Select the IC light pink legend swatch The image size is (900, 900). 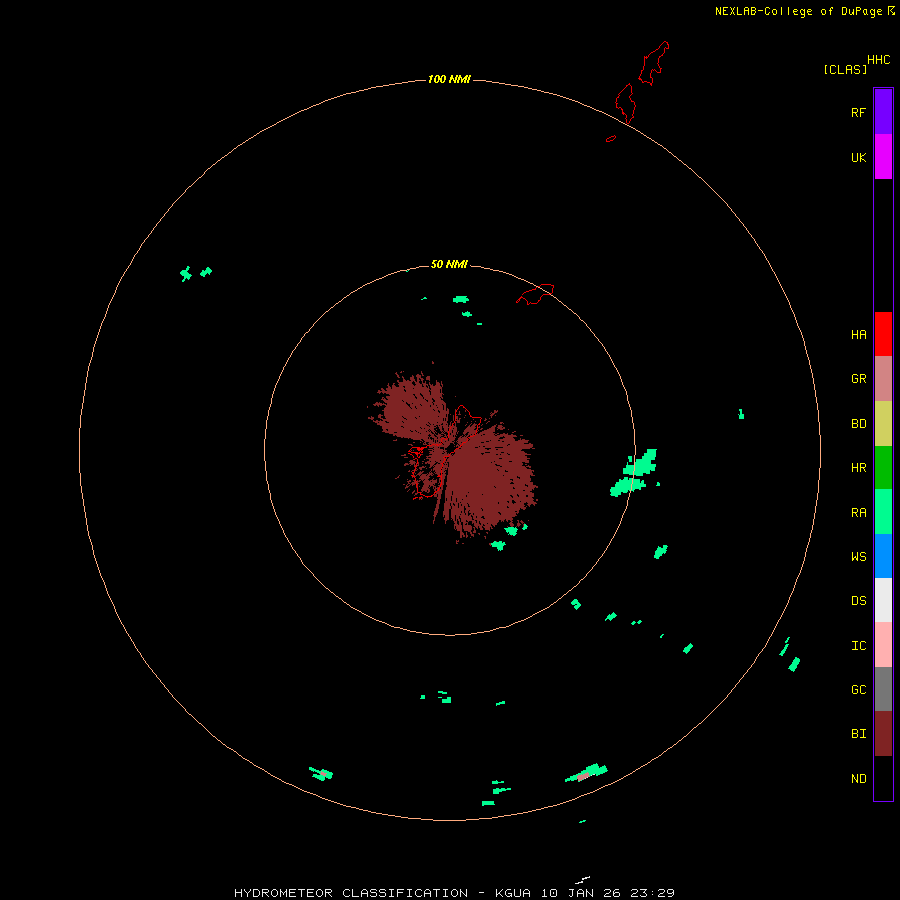point(883,645)
